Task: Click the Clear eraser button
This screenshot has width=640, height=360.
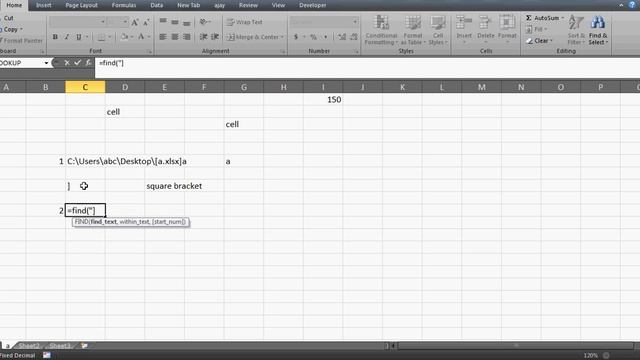Action: [x=539, y=41]
